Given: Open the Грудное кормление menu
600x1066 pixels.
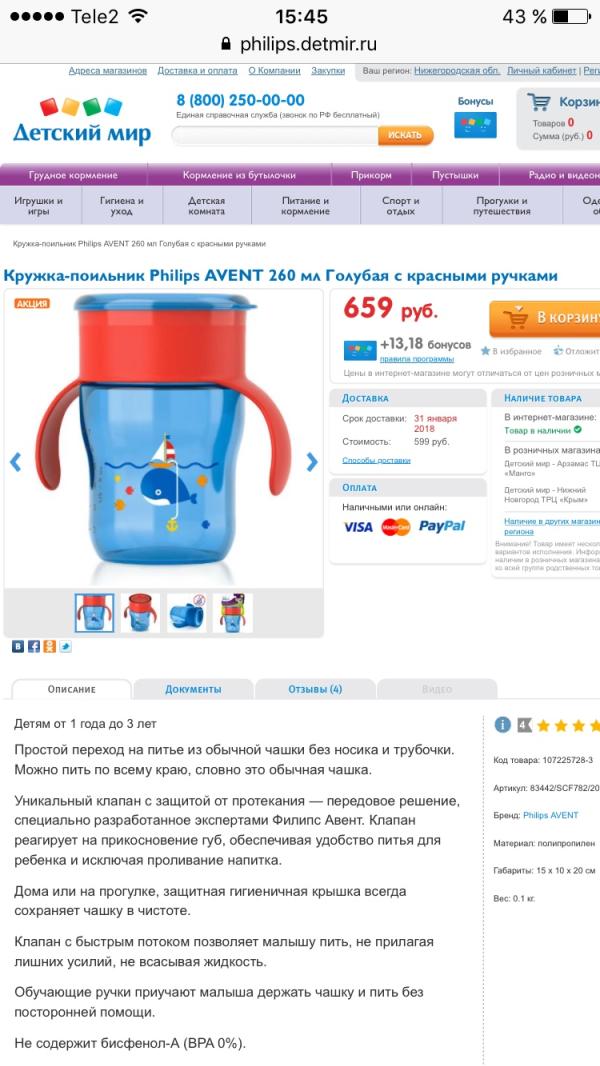Looking at the screenshot, I should tap(73, 175).
